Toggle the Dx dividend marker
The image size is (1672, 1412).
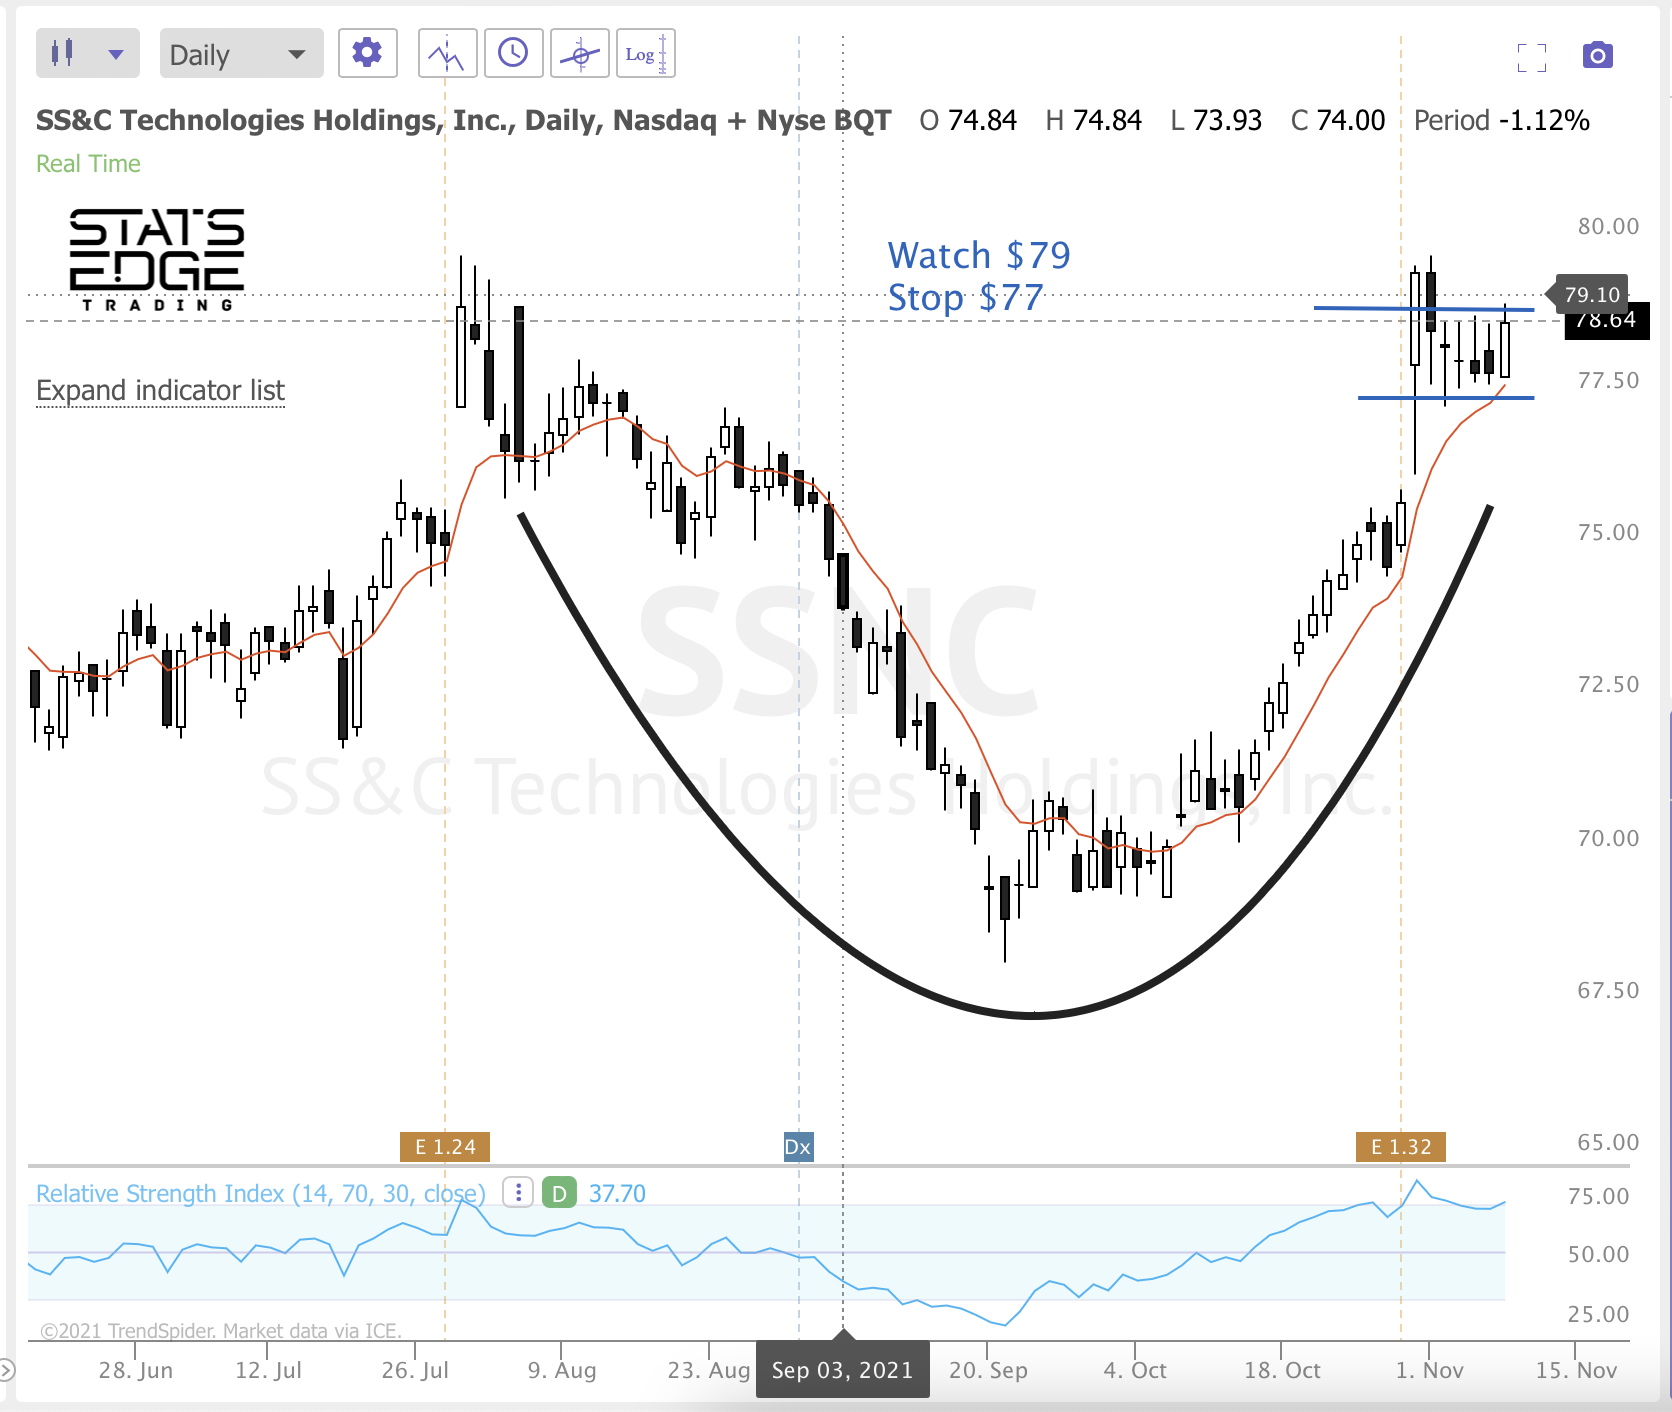(798, 1147)
